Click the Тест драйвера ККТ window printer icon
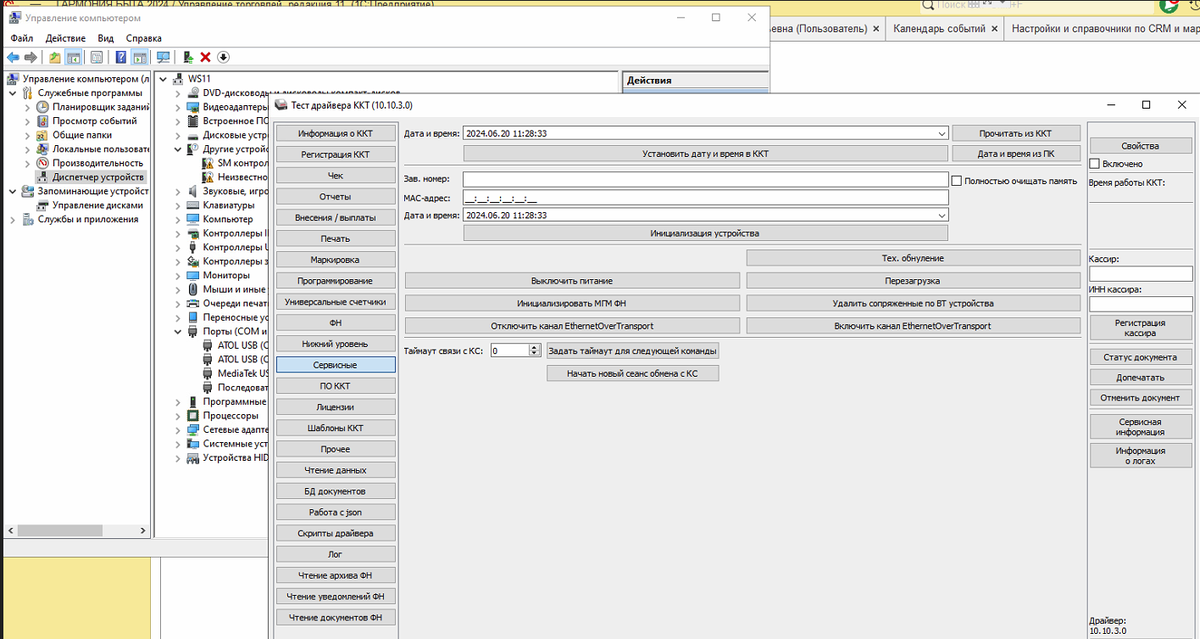The height and width of the screenshot is (639, 1200). (281, 104)
